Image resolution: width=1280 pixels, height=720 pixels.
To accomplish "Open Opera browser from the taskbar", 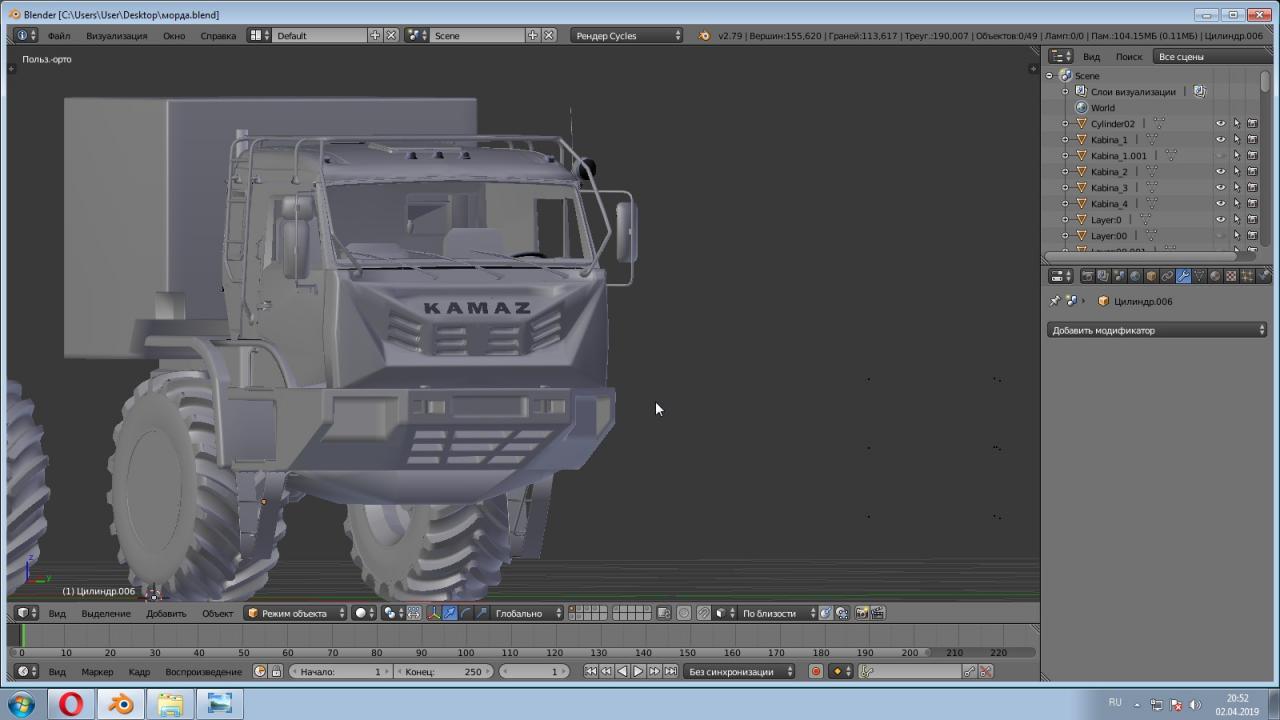I will click(x=70, y=704).
